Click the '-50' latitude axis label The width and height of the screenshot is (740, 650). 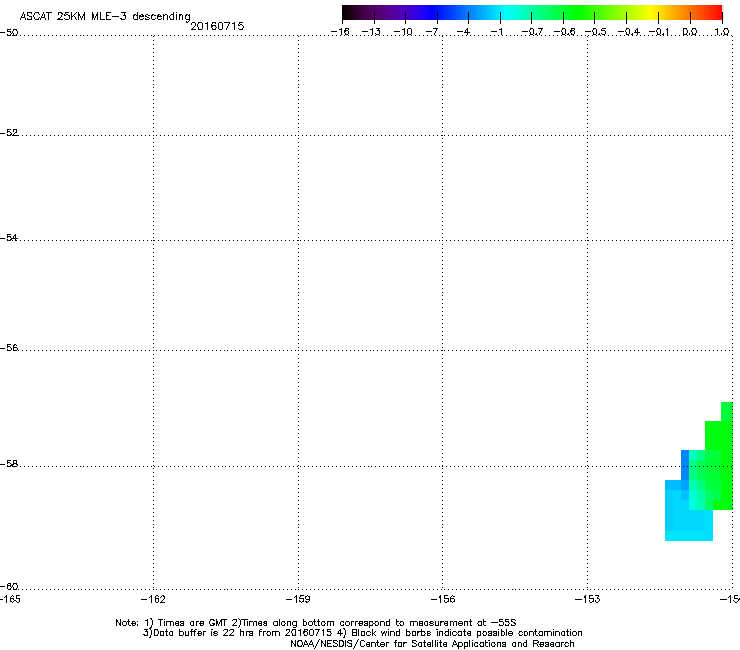click(x=9, y=33)
